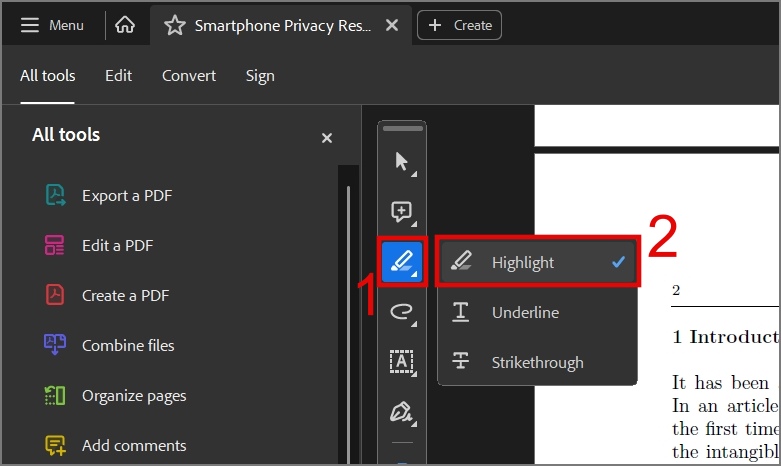Open the Sign tab
Viewport: 781px width, 466px height.
(x=260, y=76)
